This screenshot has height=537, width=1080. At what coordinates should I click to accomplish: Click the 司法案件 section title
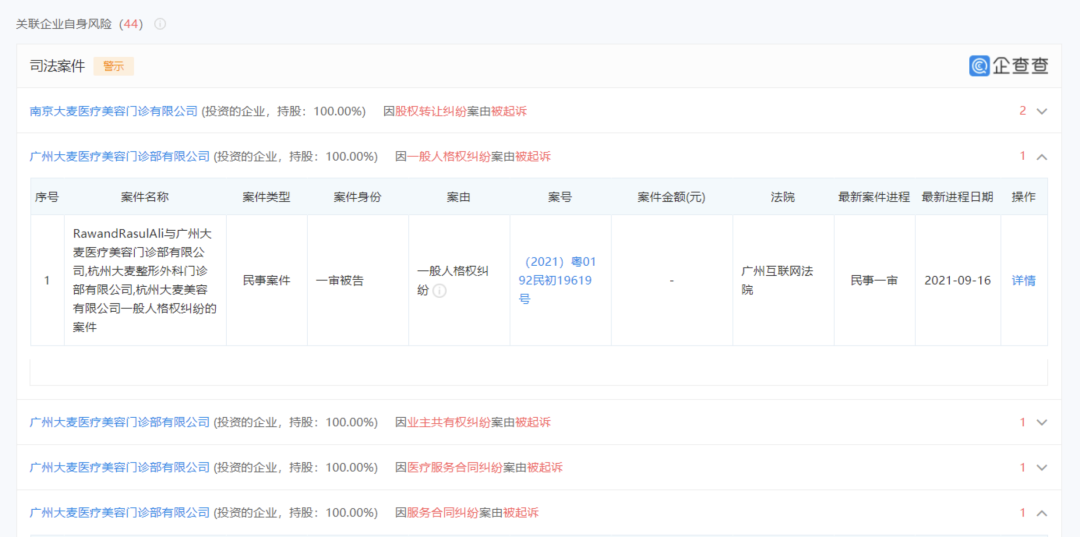58,66
